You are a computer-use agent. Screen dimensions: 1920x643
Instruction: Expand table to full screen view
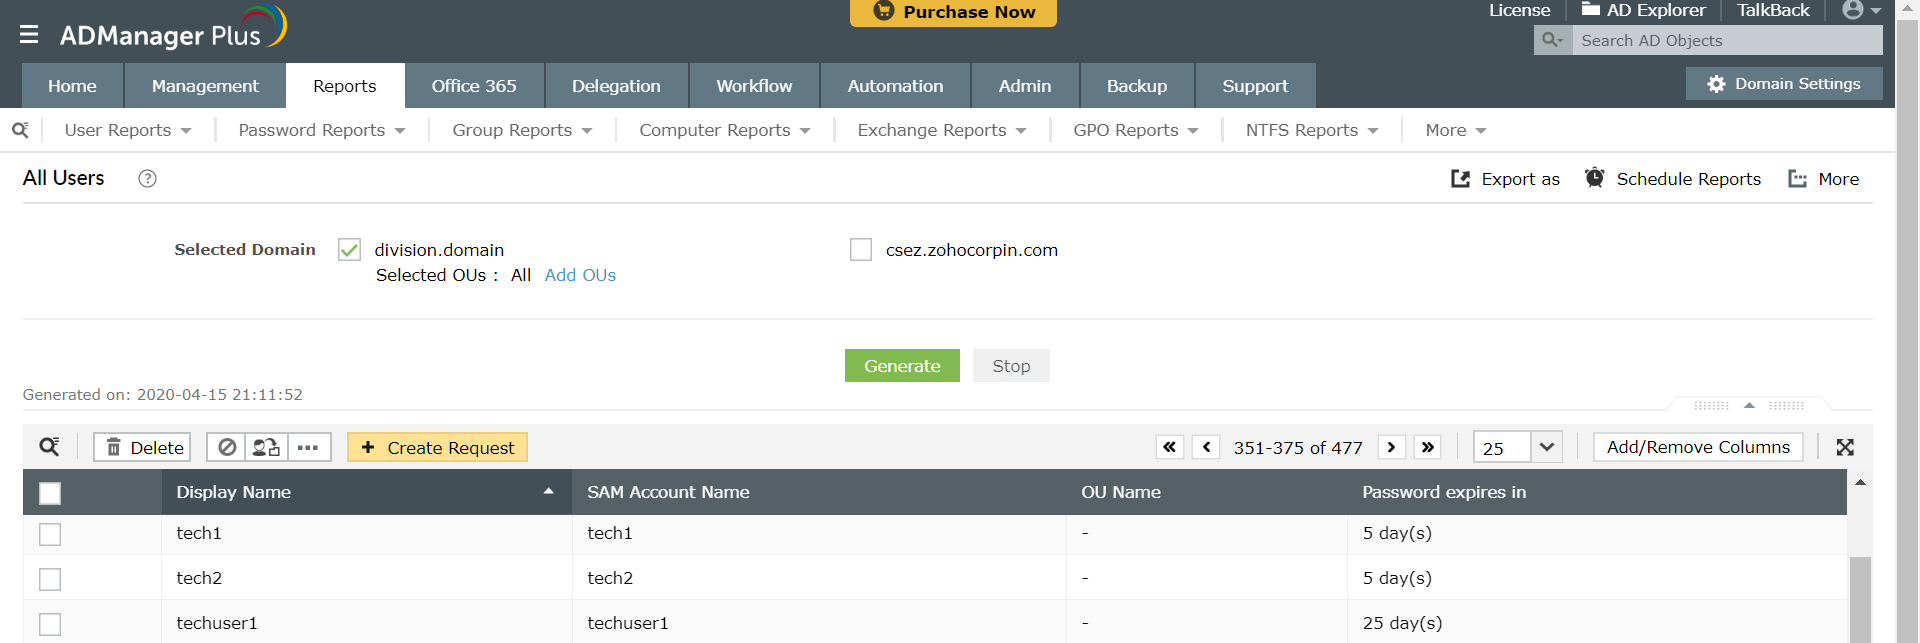[1845, 447]
